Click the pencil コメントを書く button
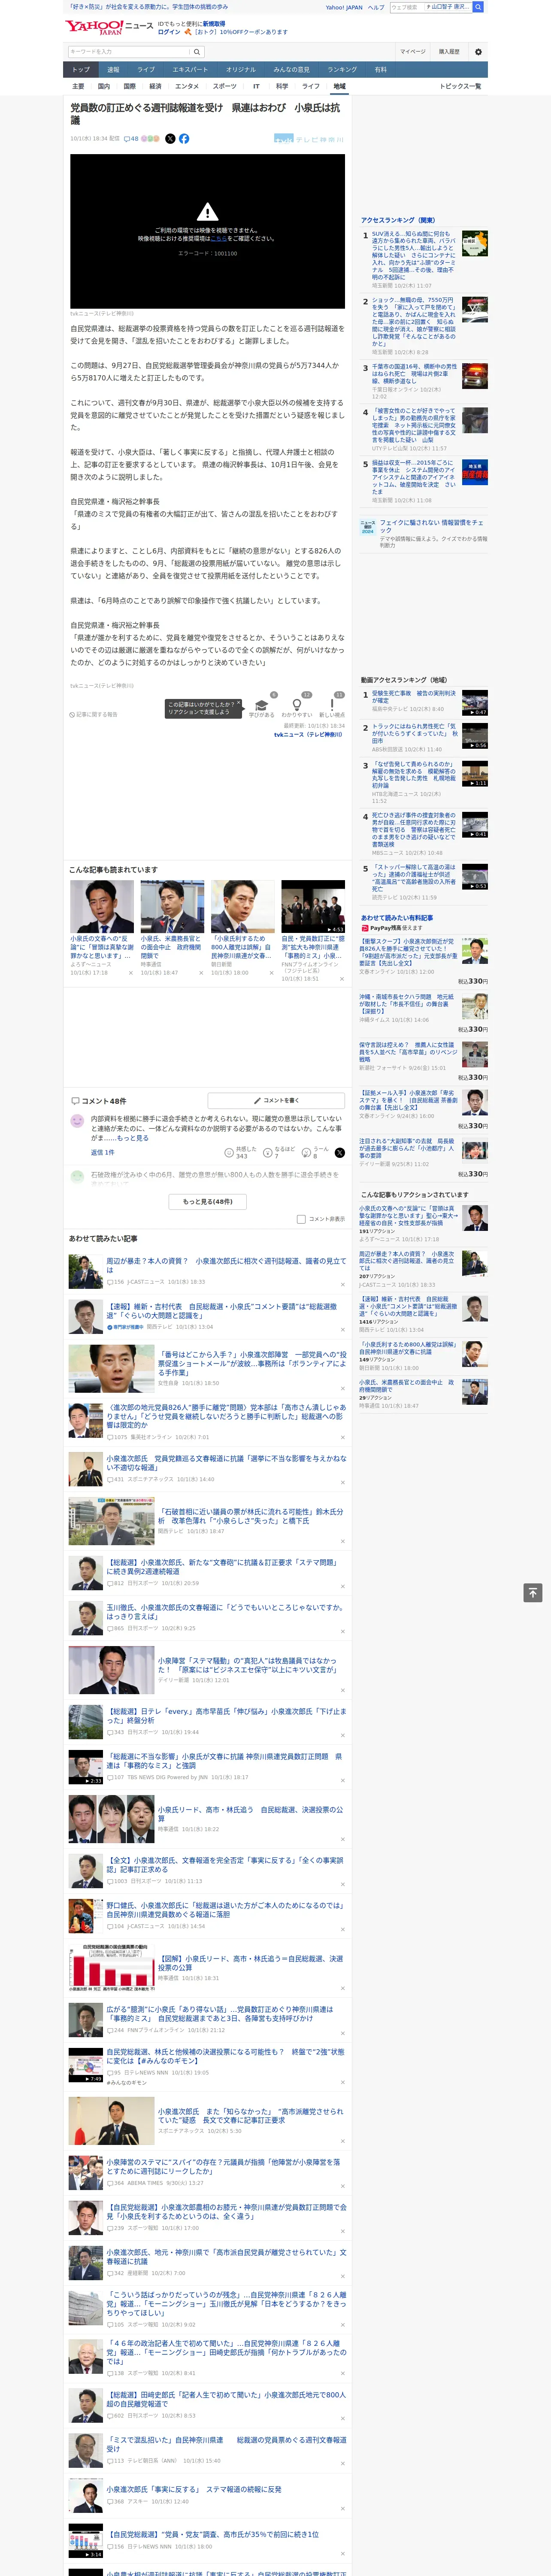 276,1100
